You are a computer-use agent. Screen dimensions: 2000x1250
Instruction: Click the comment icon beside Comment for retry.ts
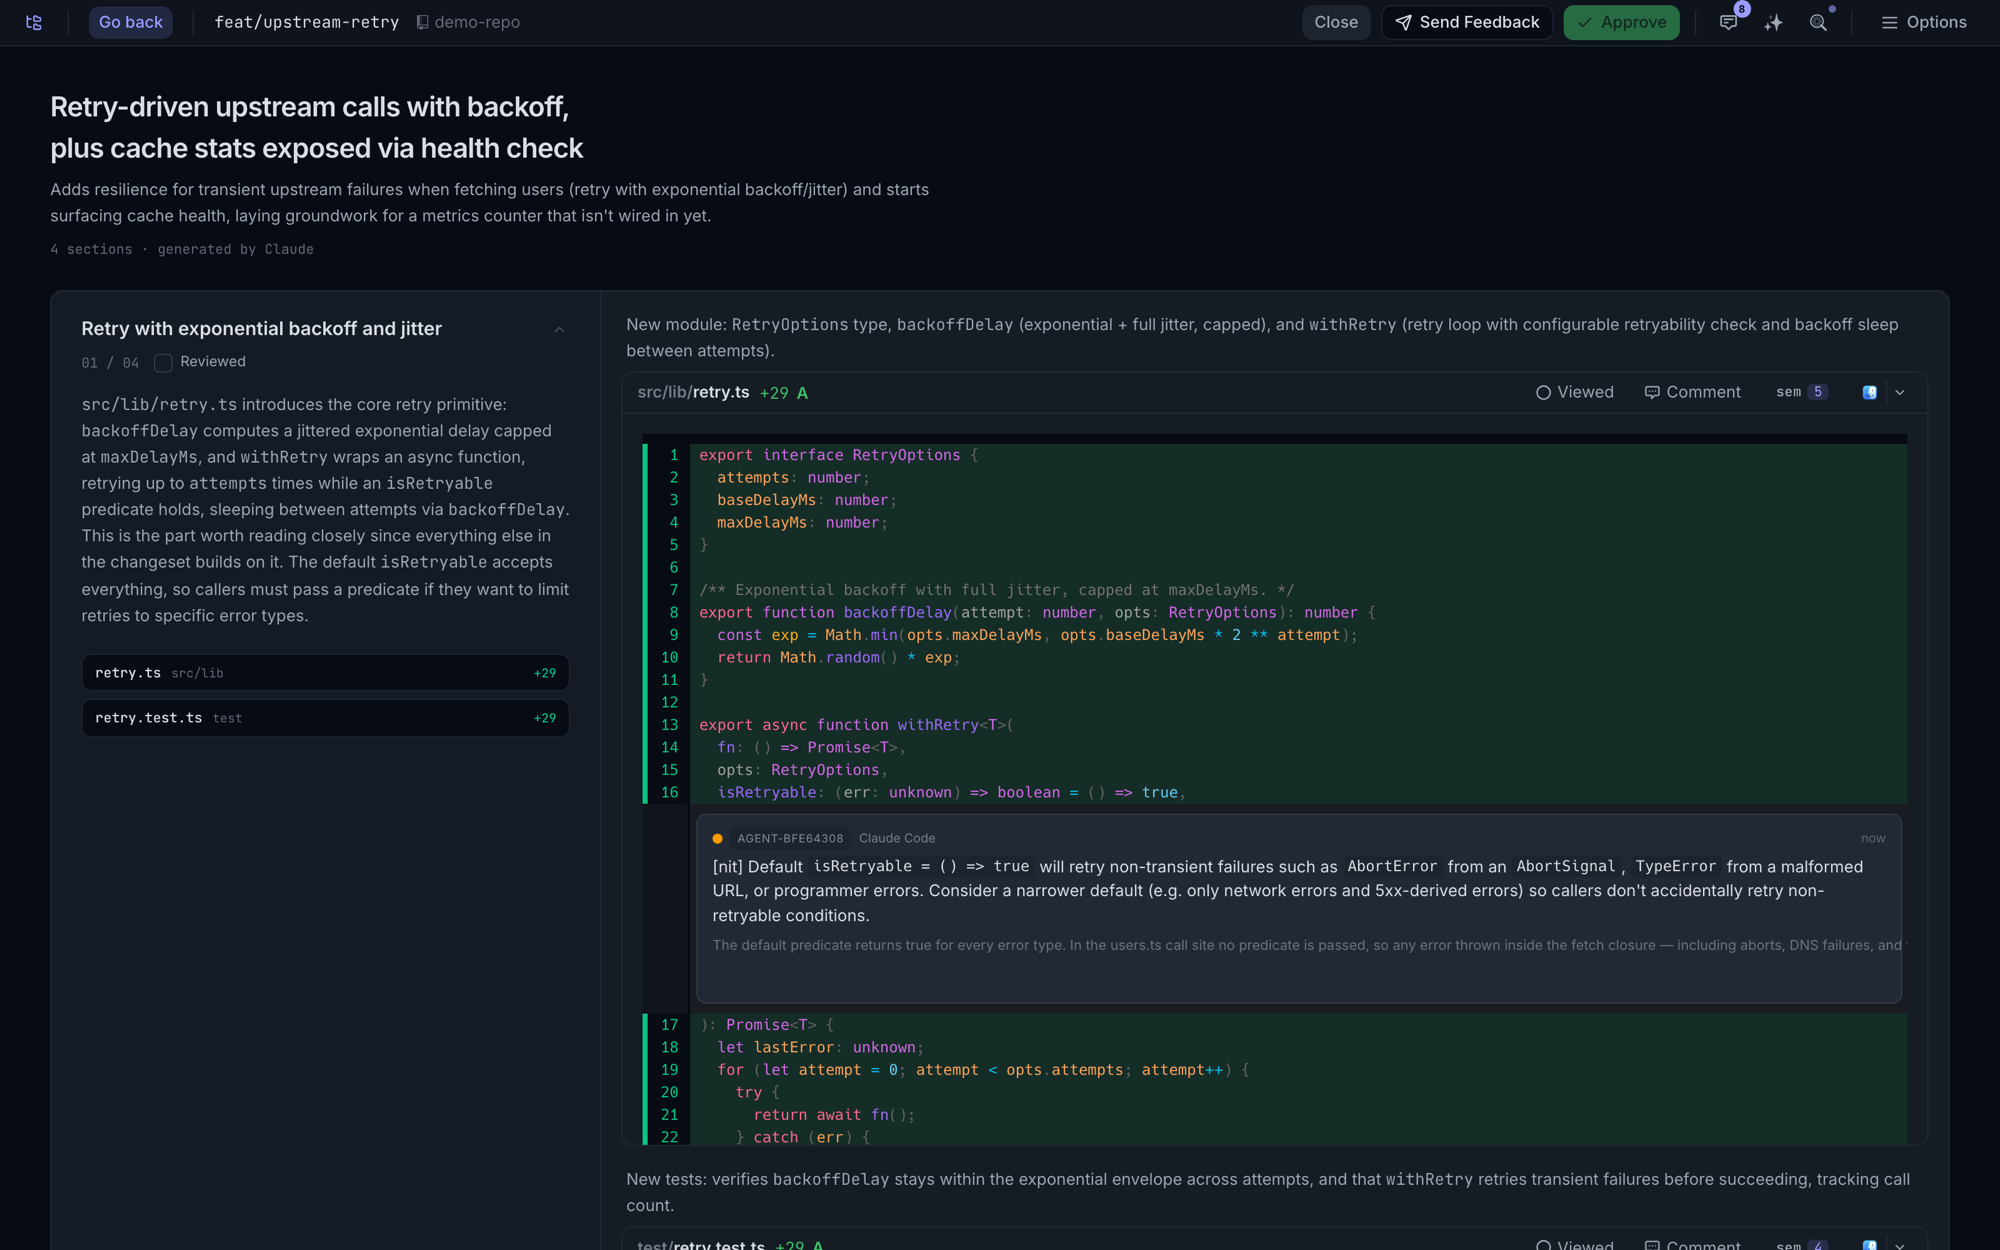click(1652, 392)
